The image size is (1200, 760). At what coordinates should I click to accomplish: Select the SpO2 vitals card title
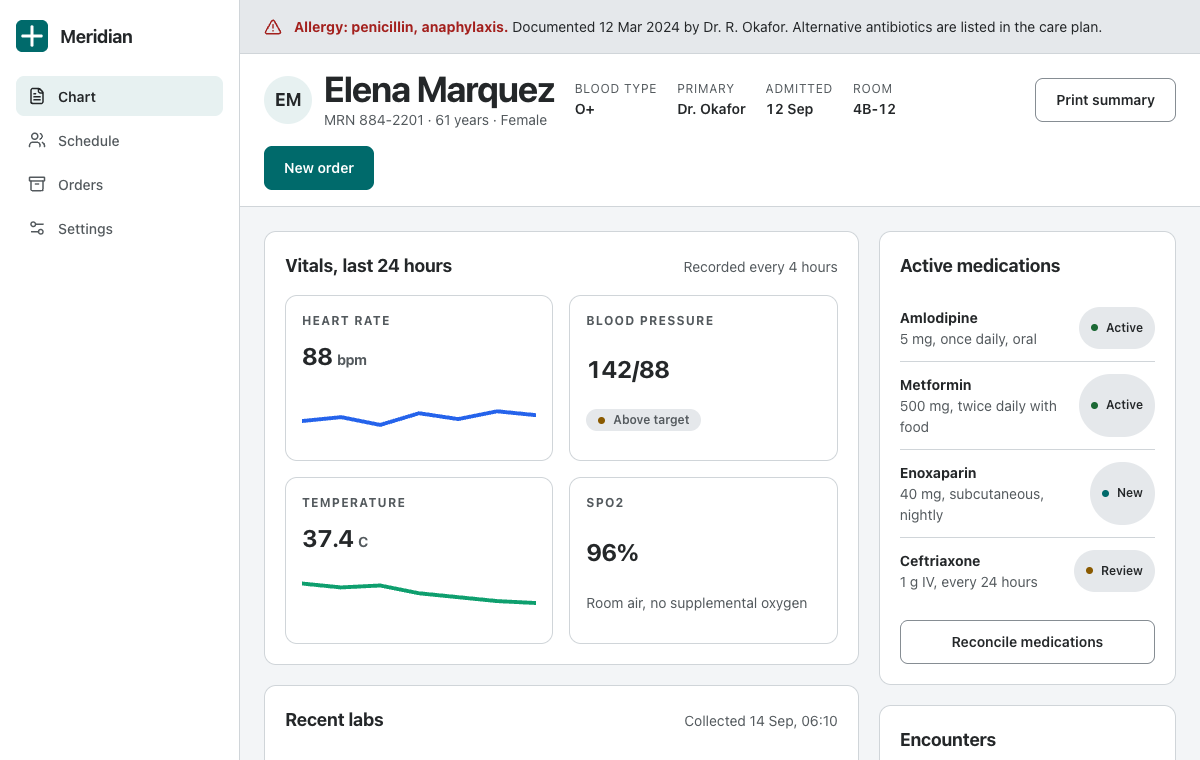pos(605,503)
